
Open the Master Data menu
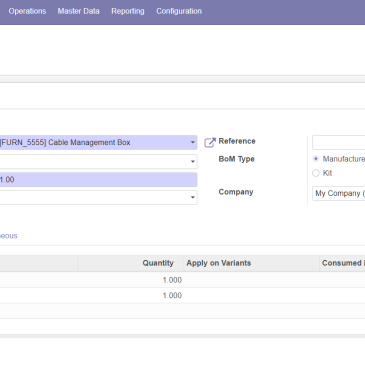click(x=78, y=11)
